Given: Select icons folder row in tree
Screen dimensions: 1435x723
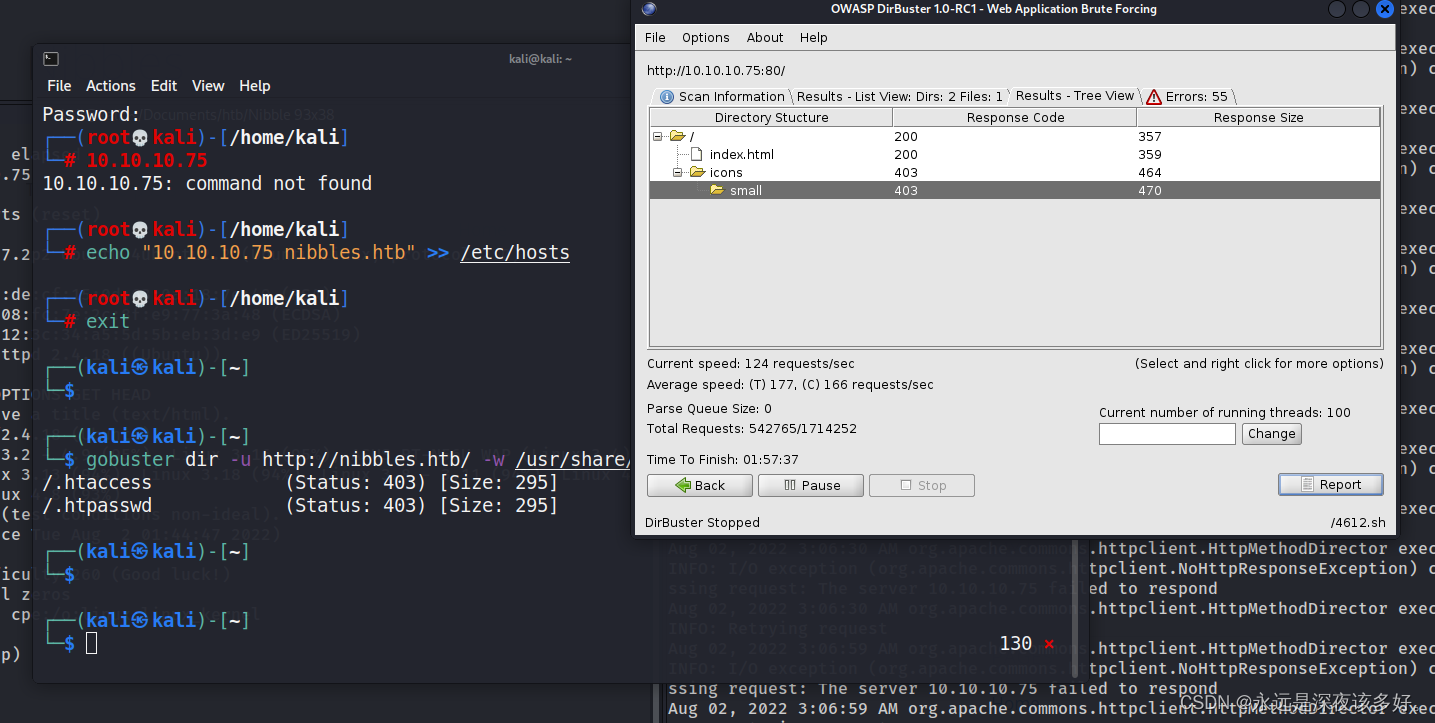Looking at the screenshot, I should [x=1015, y=172].
